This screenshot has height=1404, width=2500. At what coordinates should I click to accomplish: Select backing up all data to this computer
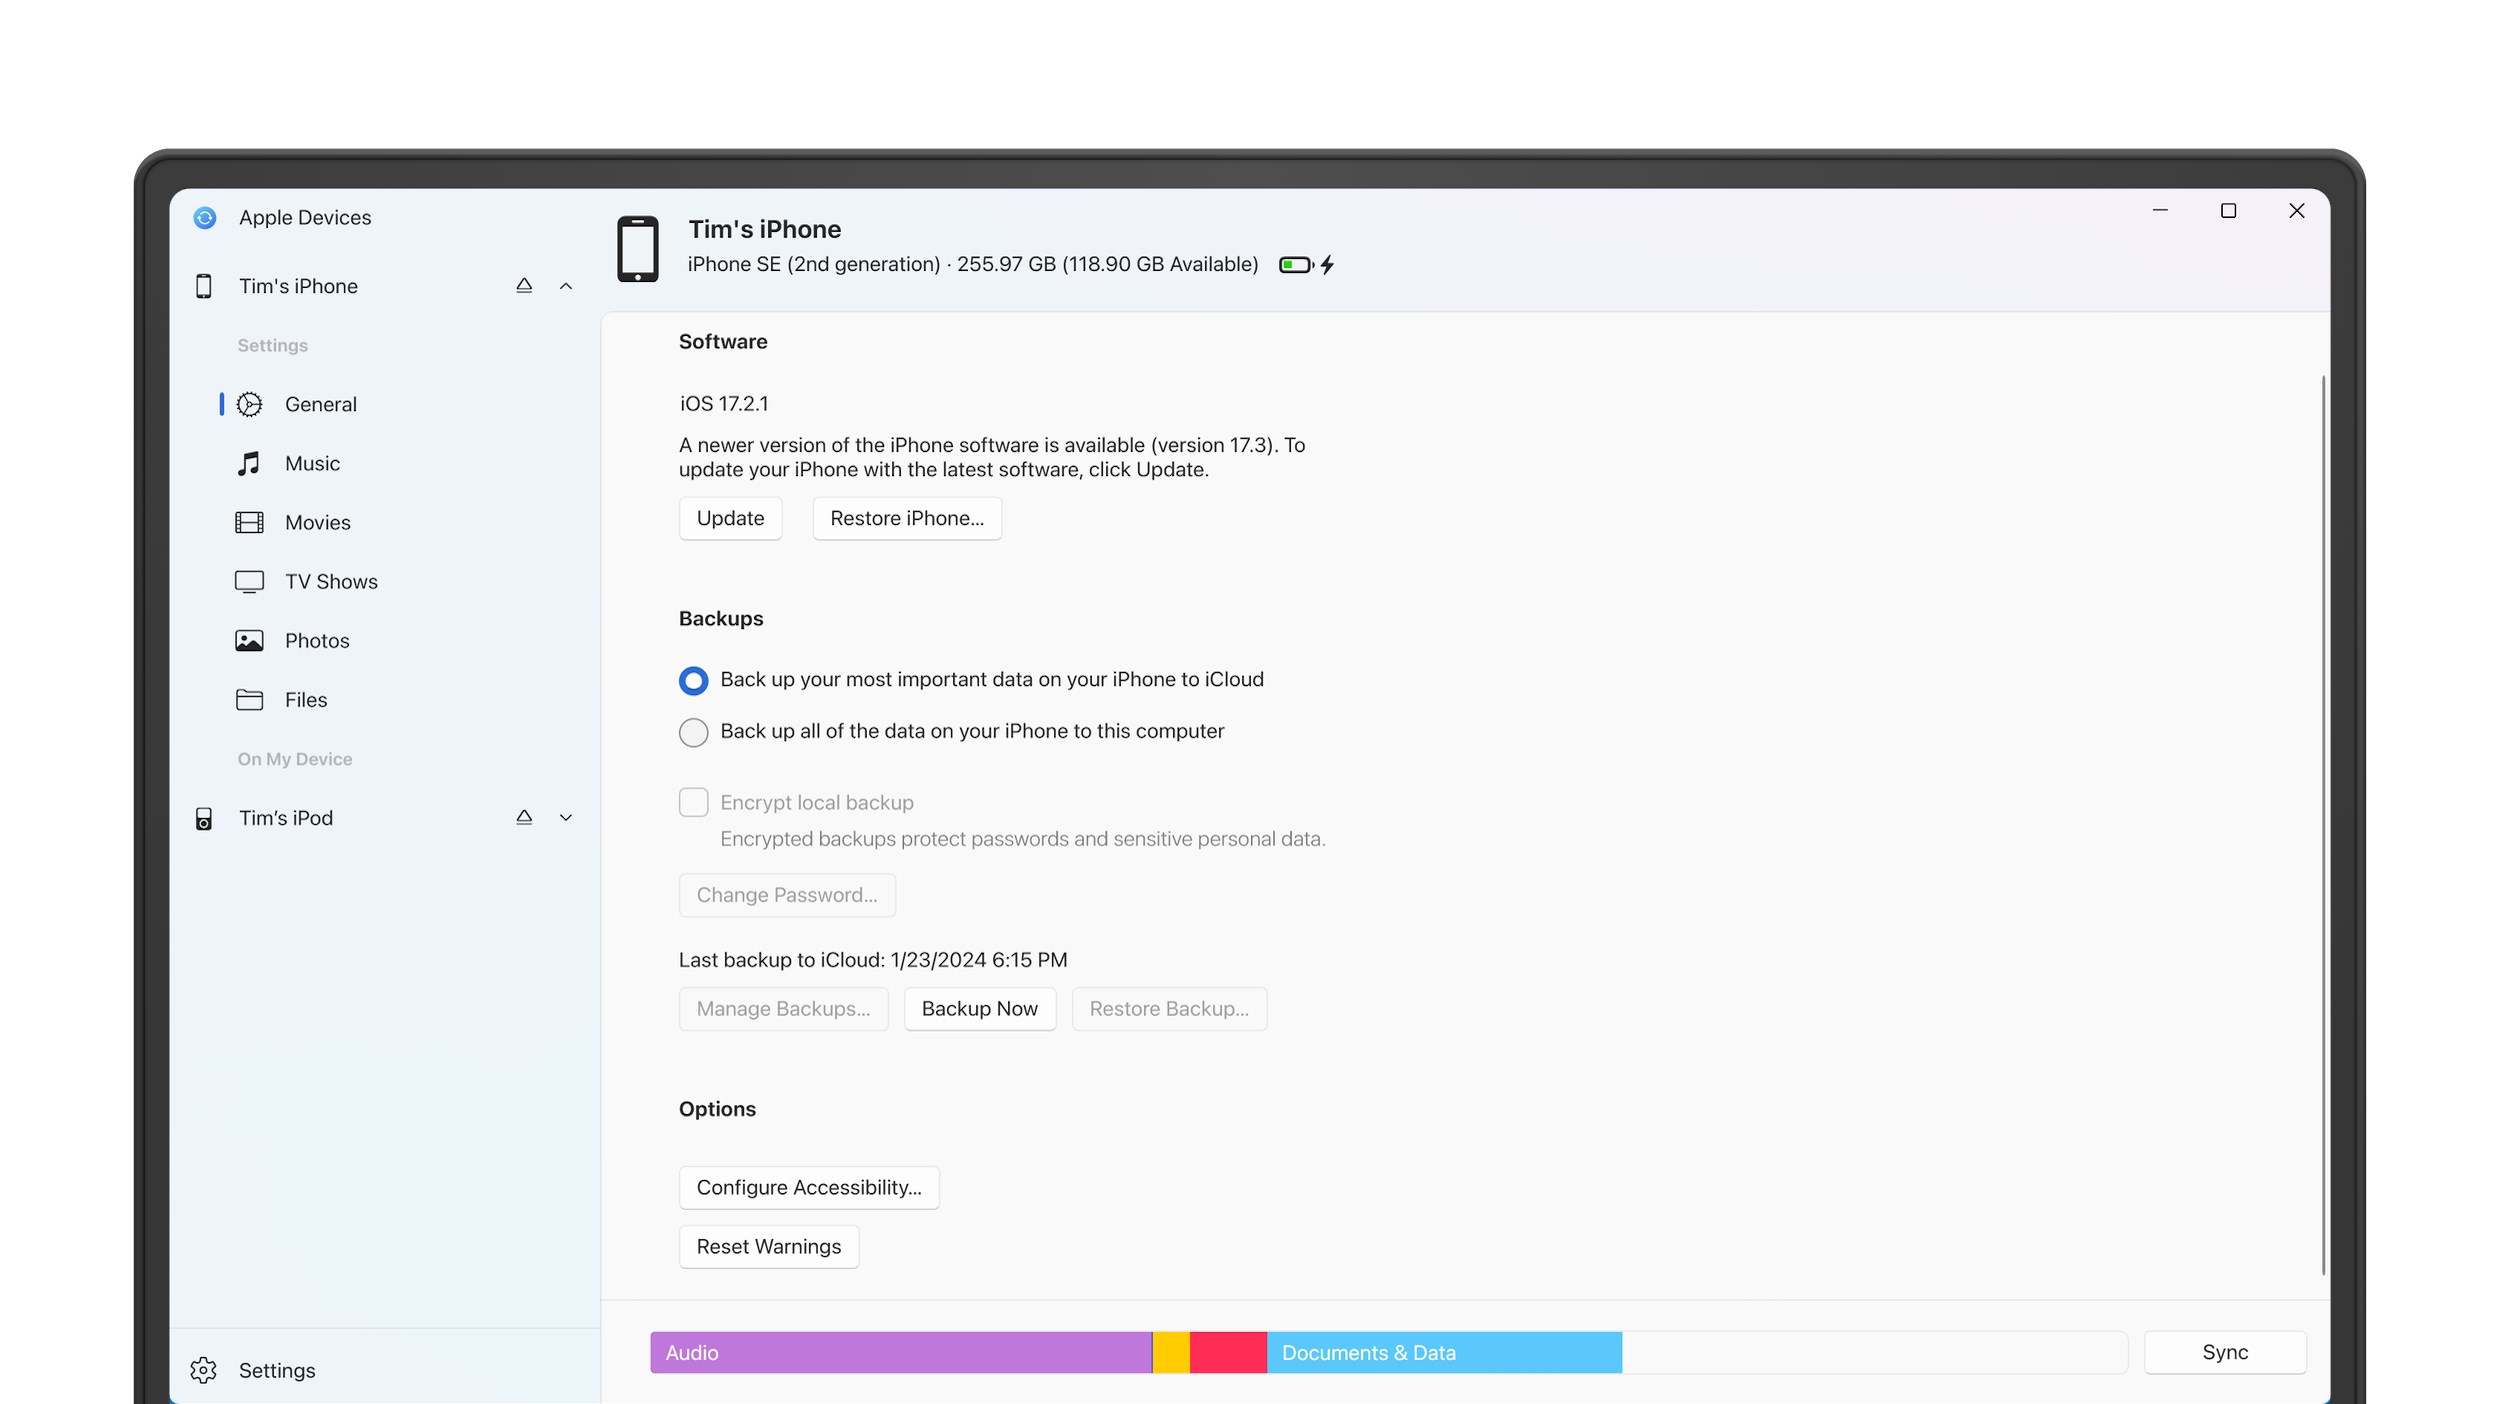pos(693,732)
